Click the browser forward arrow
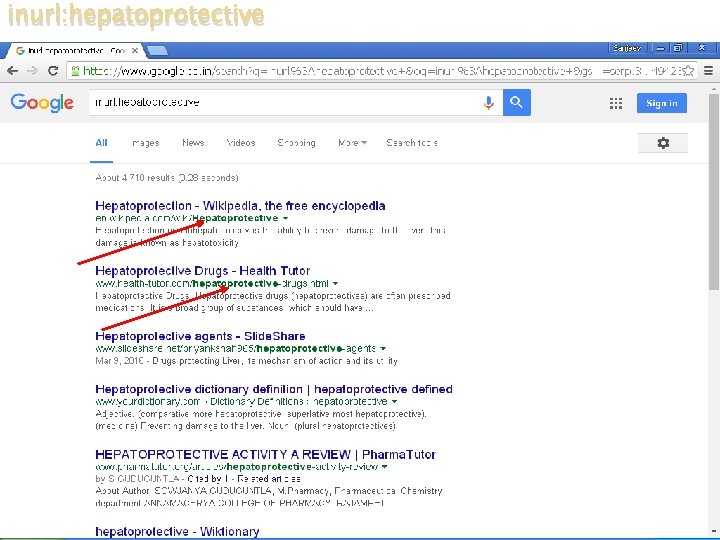Viewport: 720px width, 540px height. [32, 71]
